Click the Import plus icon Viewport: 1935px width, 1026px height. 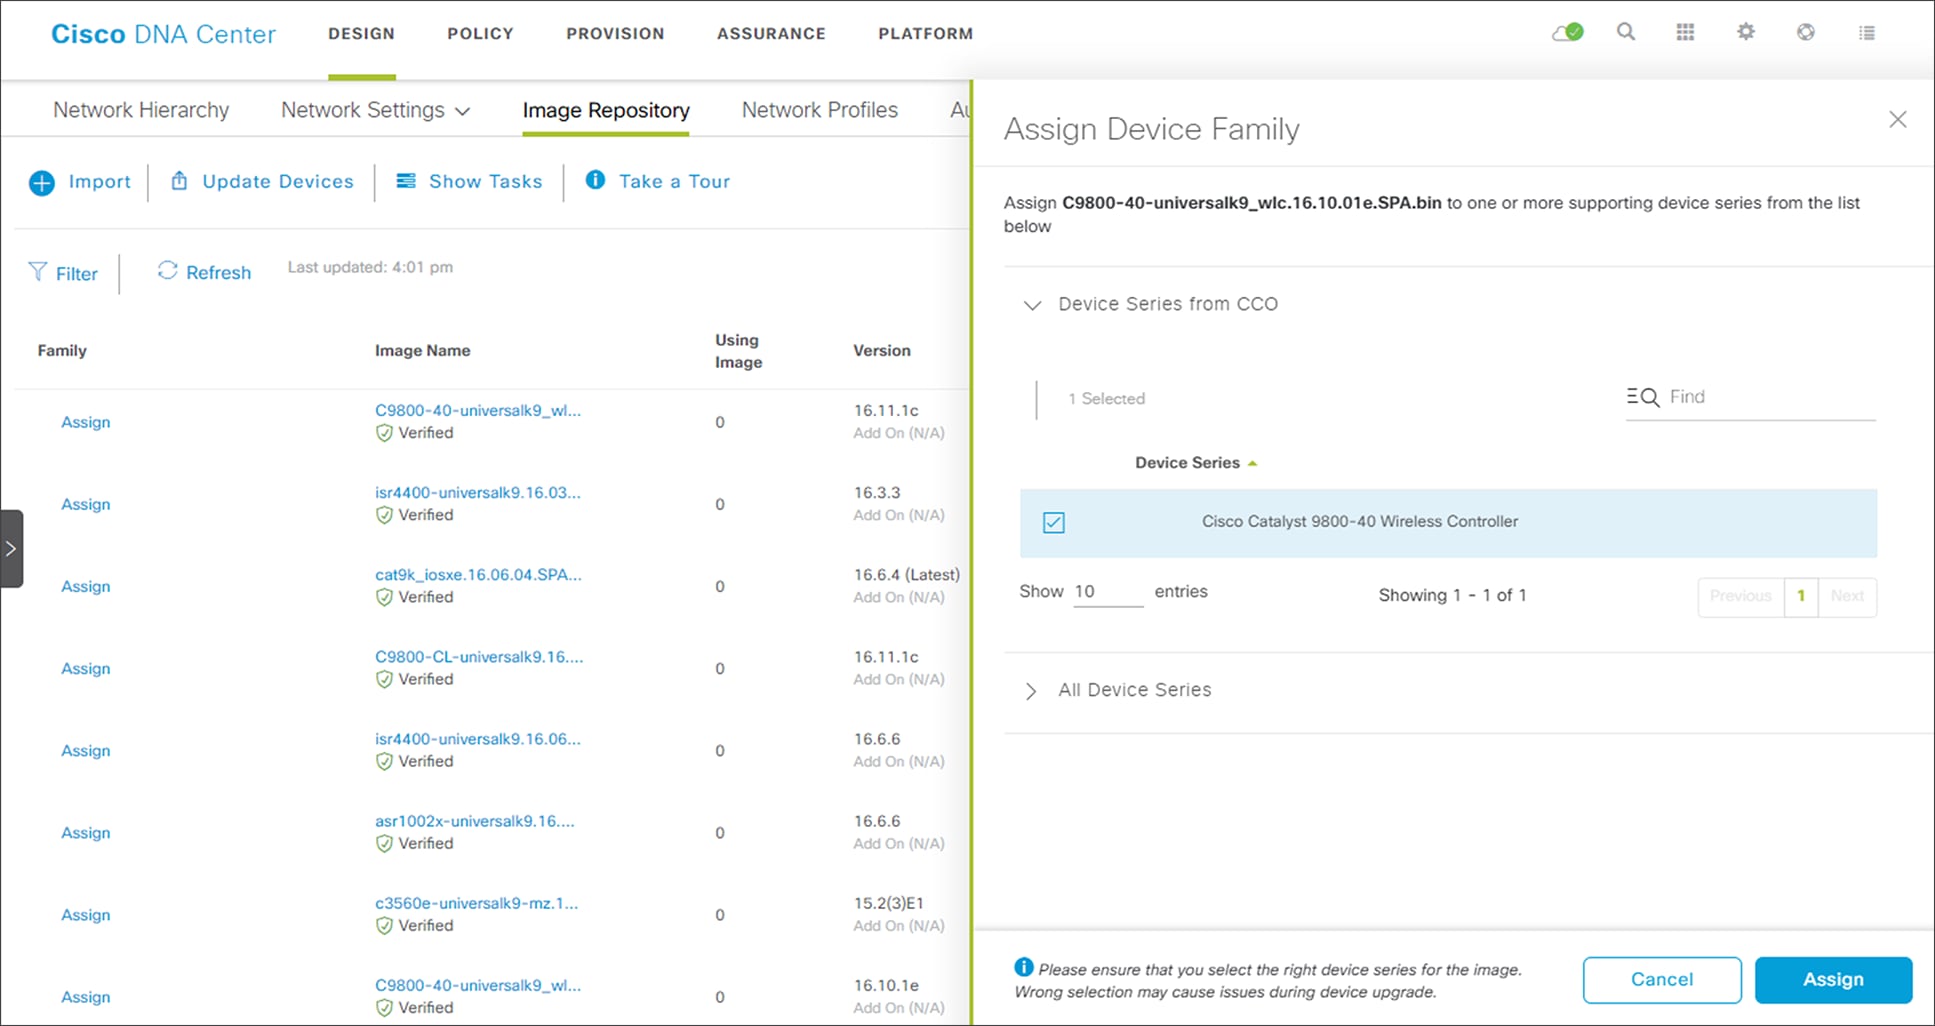[42, 183]
